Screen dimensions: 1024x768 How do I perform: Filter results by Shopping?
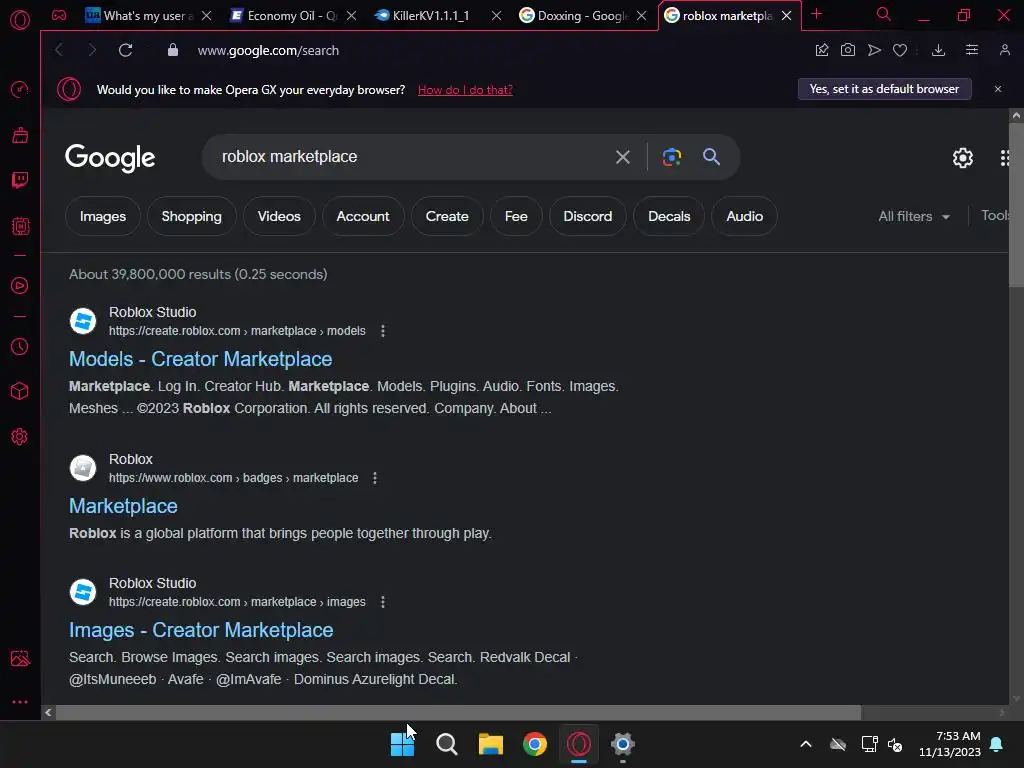tap(191, 216)
